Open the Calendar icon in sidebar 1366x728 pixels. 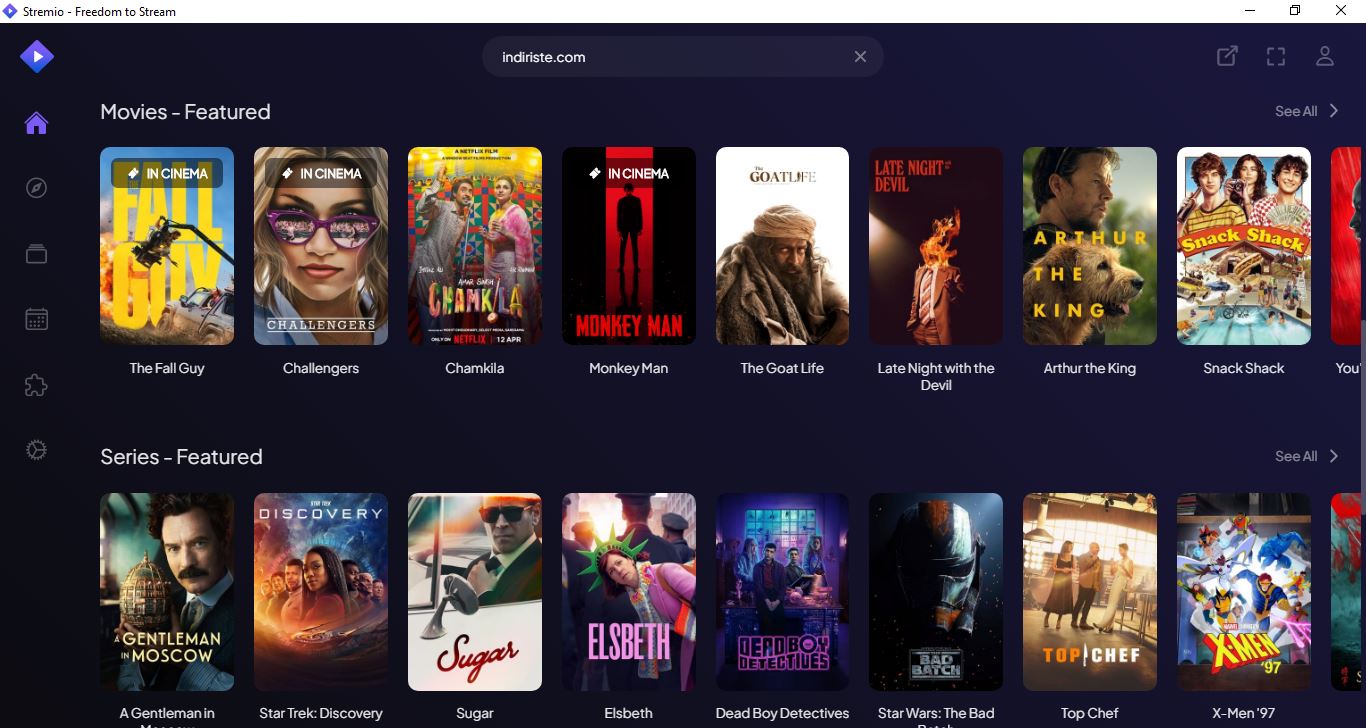click(x=36, y=320)
